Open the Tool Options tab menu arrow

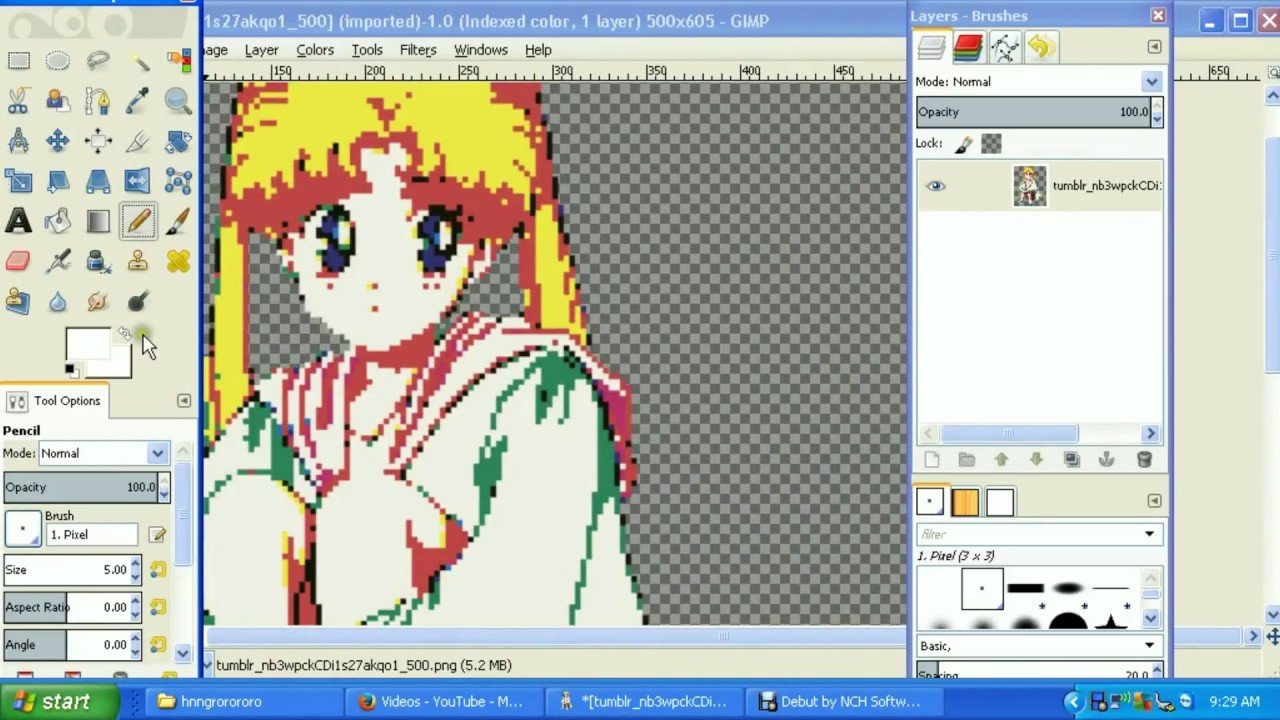183,401
